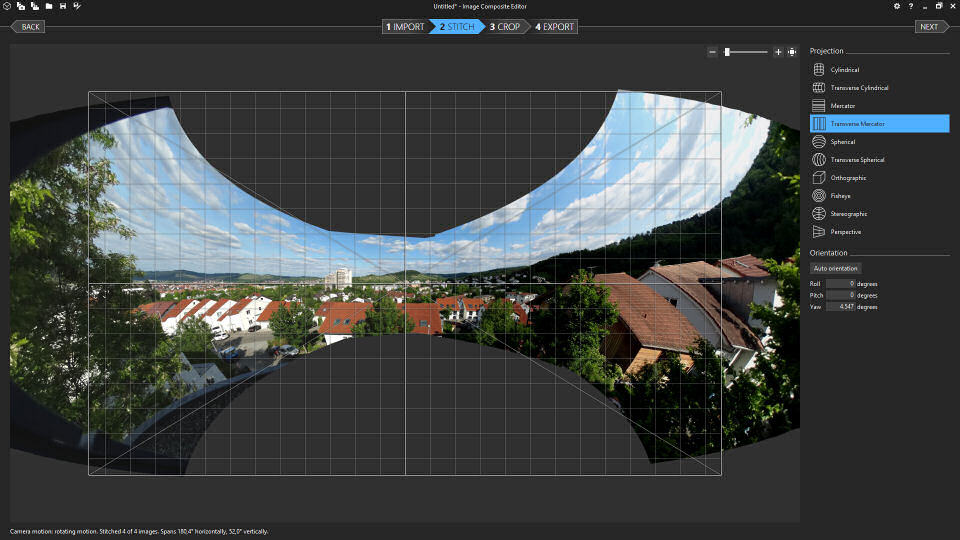Click the zoom in plus icon
The image size is (960, 540).
pos(778,52)
